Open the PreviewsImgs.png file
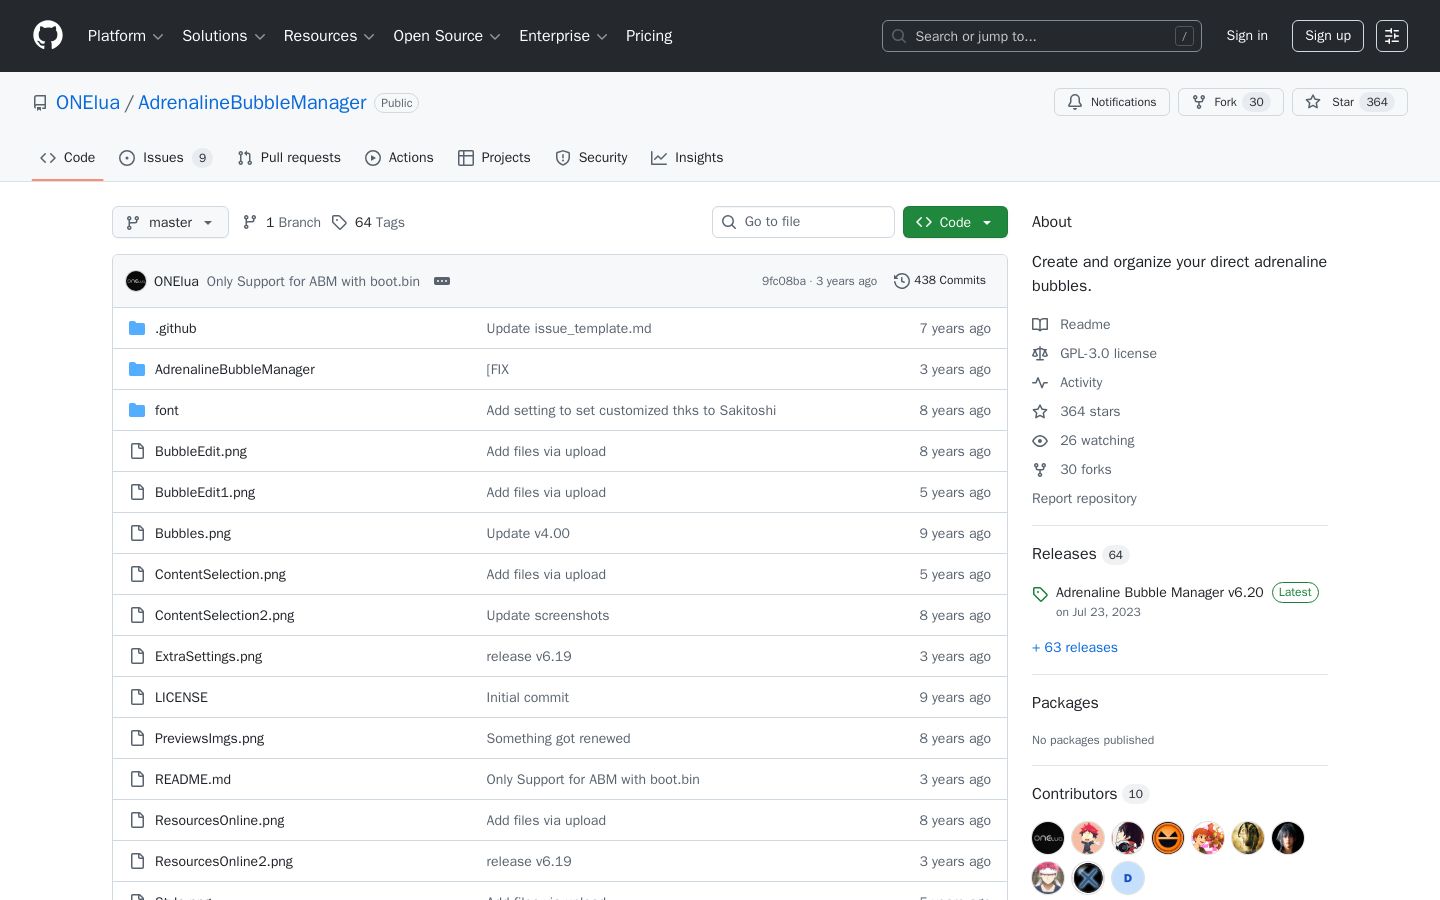1440x900 pixels. (x=210, y=738)
